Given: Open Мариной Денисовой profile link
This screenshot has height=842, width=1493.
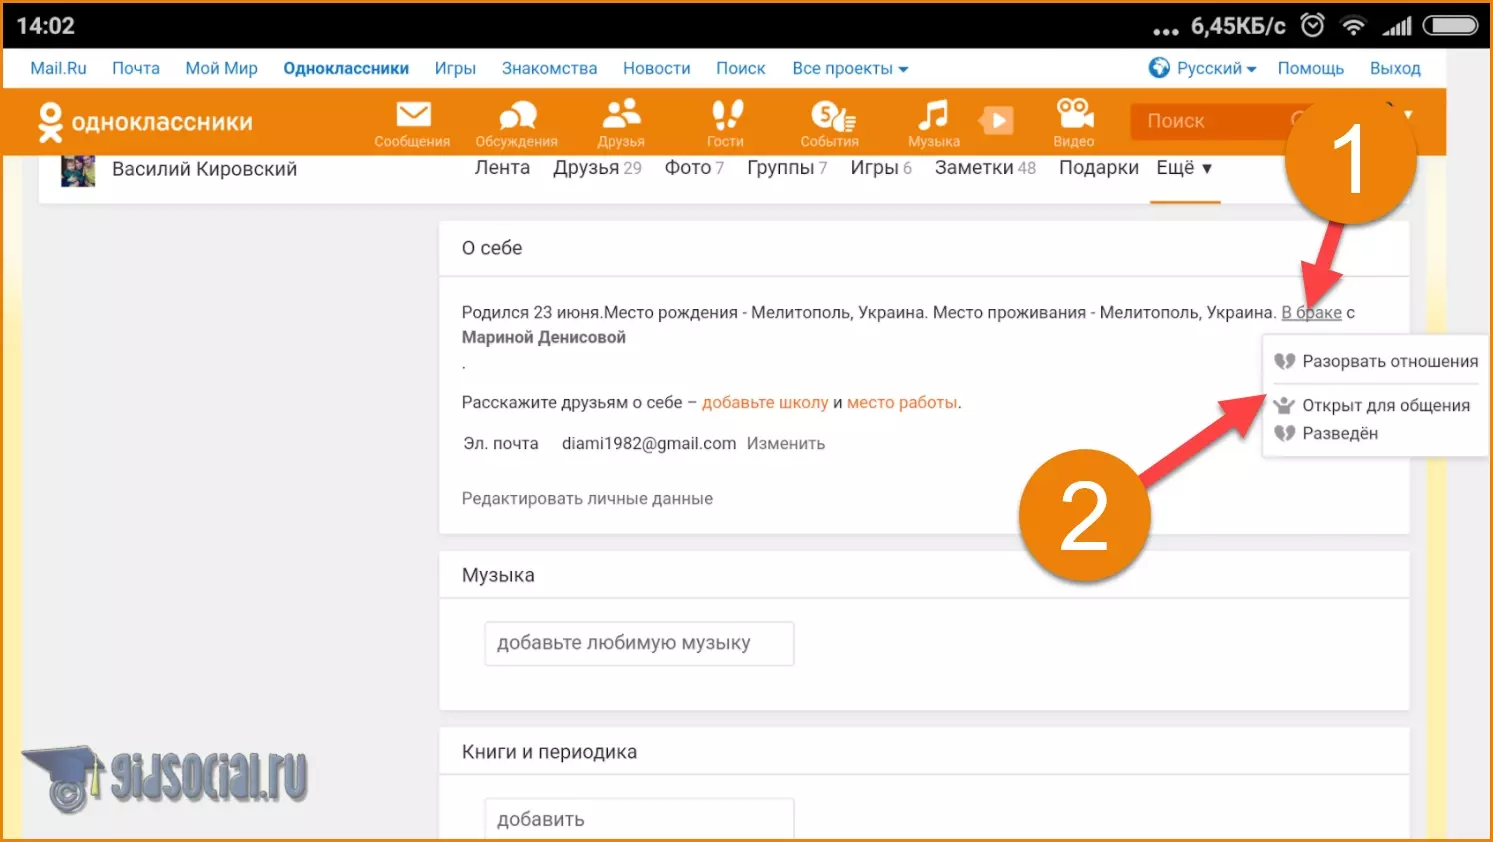Looking at the screenshot, I should 543,338.
